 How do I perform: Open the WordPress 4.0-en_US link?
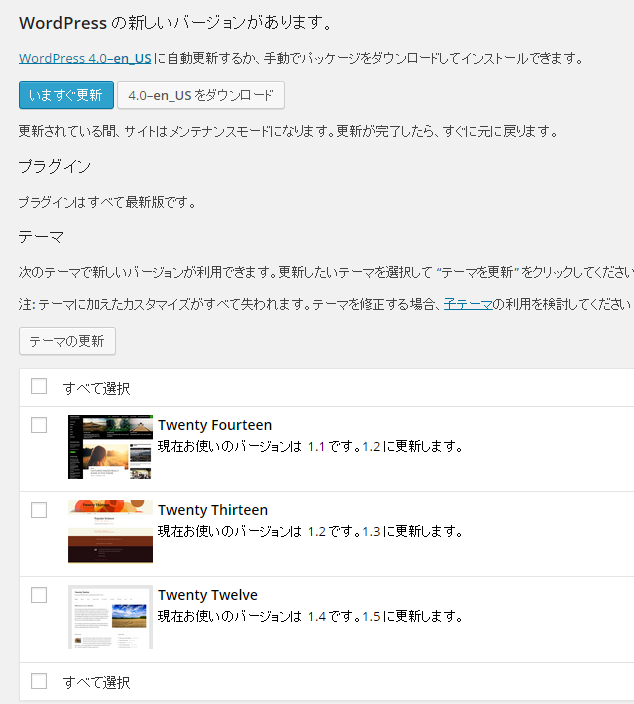[x=85, y=58]
